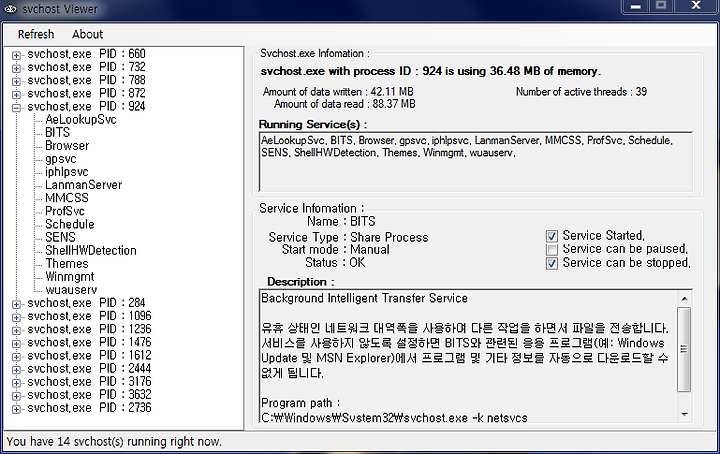The height and width of the screenshot is (454, 720).
Task: Minimize the svchost Viewer window
Action: click(x=636, y=6)
